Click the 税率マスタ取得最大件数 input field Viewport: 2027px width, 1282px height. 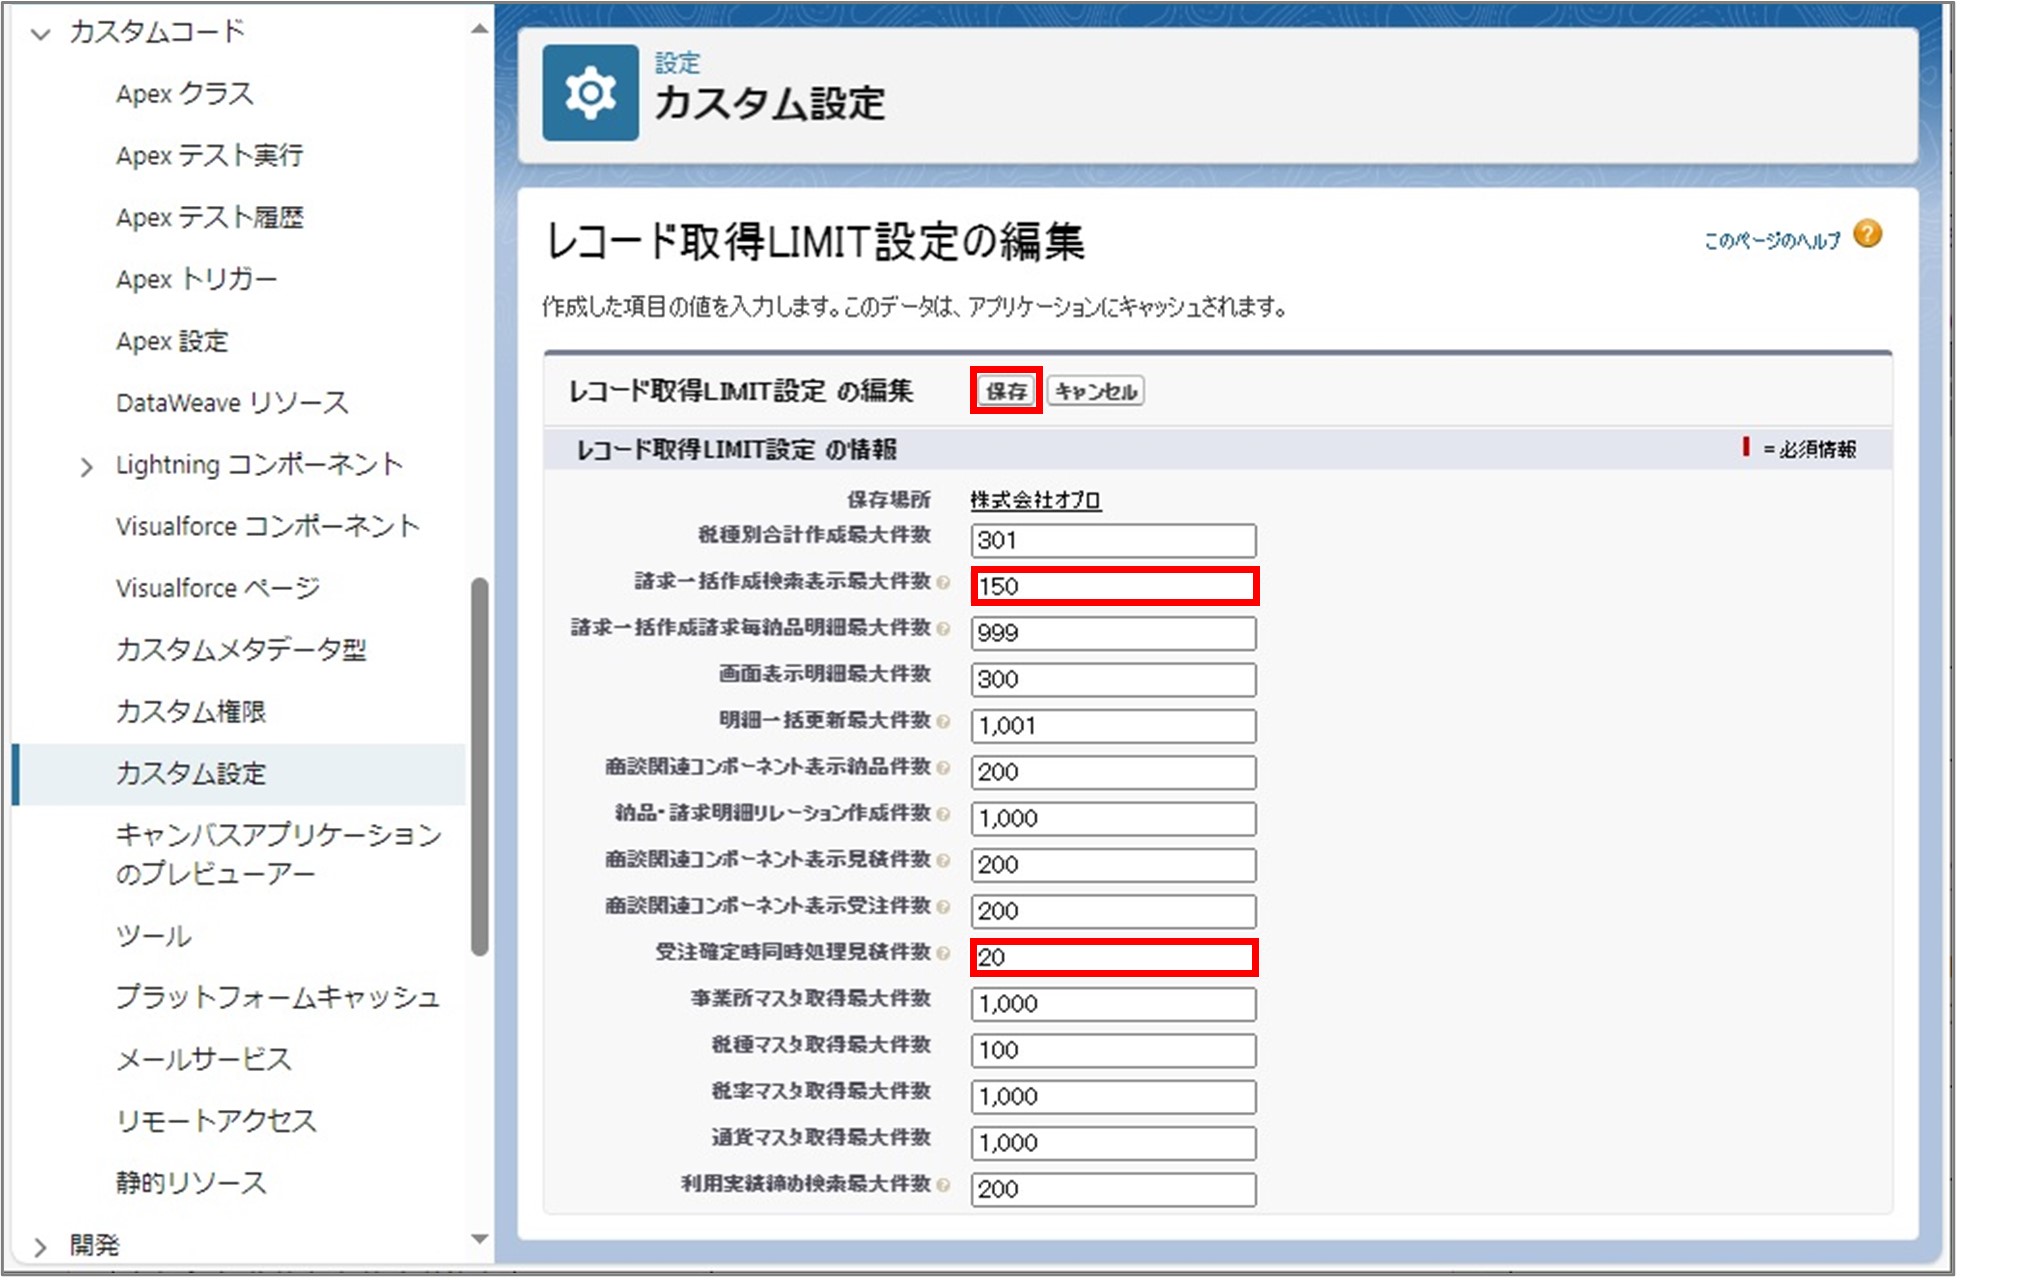point(1113,1096)
